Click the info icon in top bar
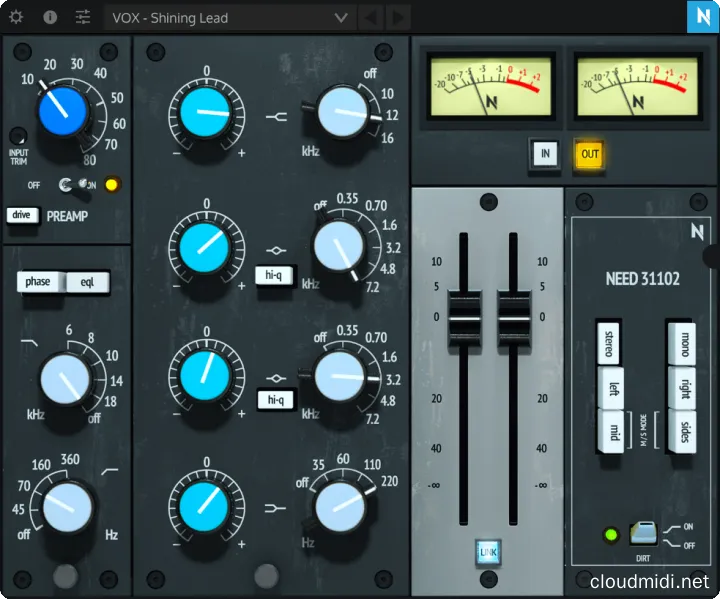The height and width of the screenshot is (599, 720). click(x=50, y=17)
